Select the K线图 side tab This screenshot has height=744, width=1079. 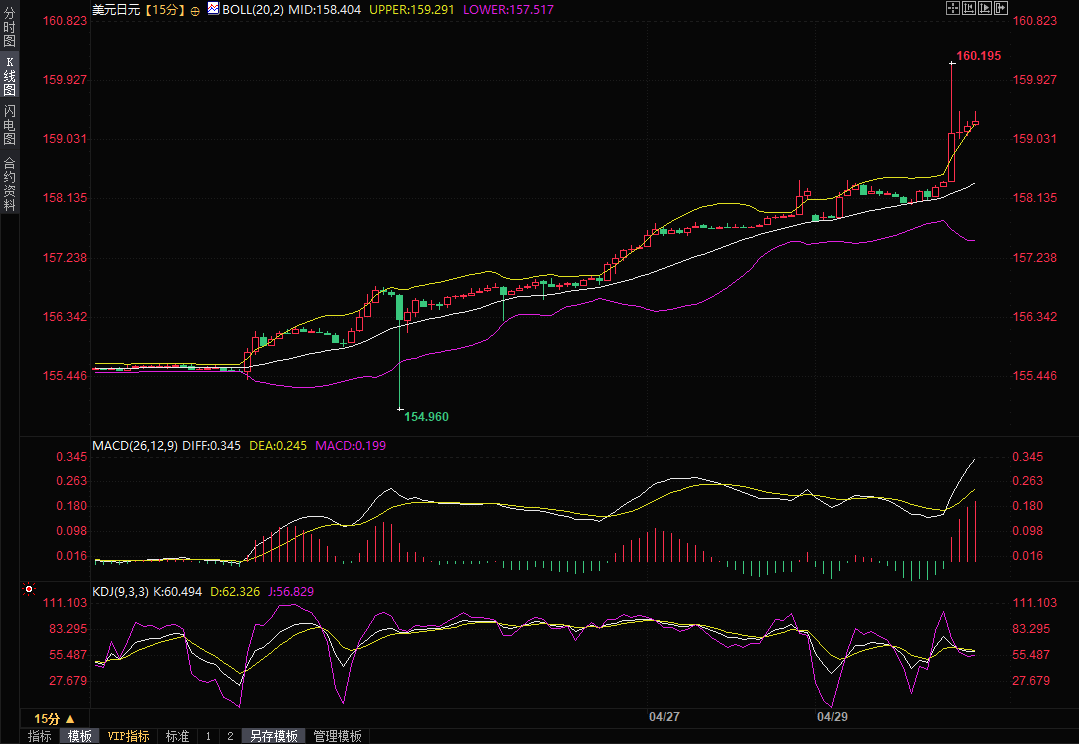[x=9, y=76]
